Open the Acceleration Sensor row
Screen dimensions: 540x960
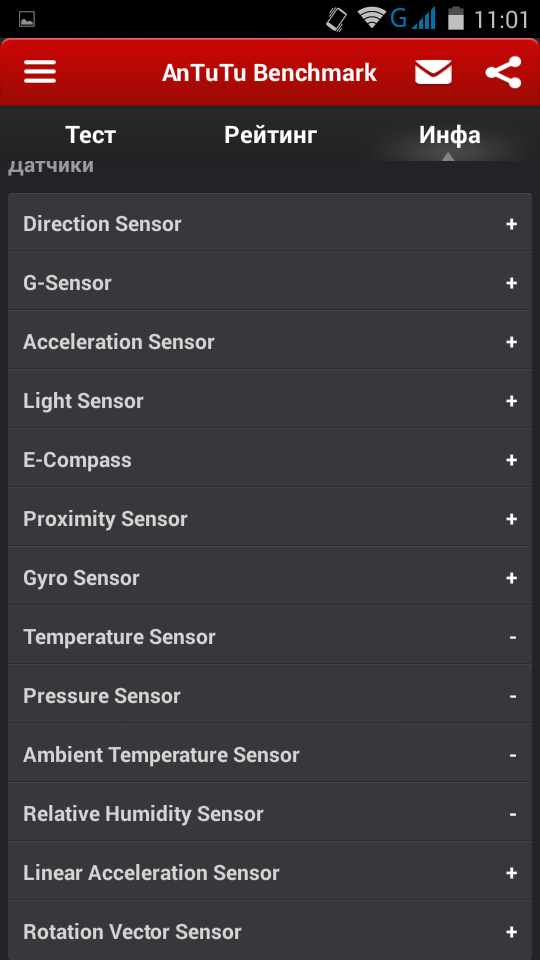[x=270, y=342]
